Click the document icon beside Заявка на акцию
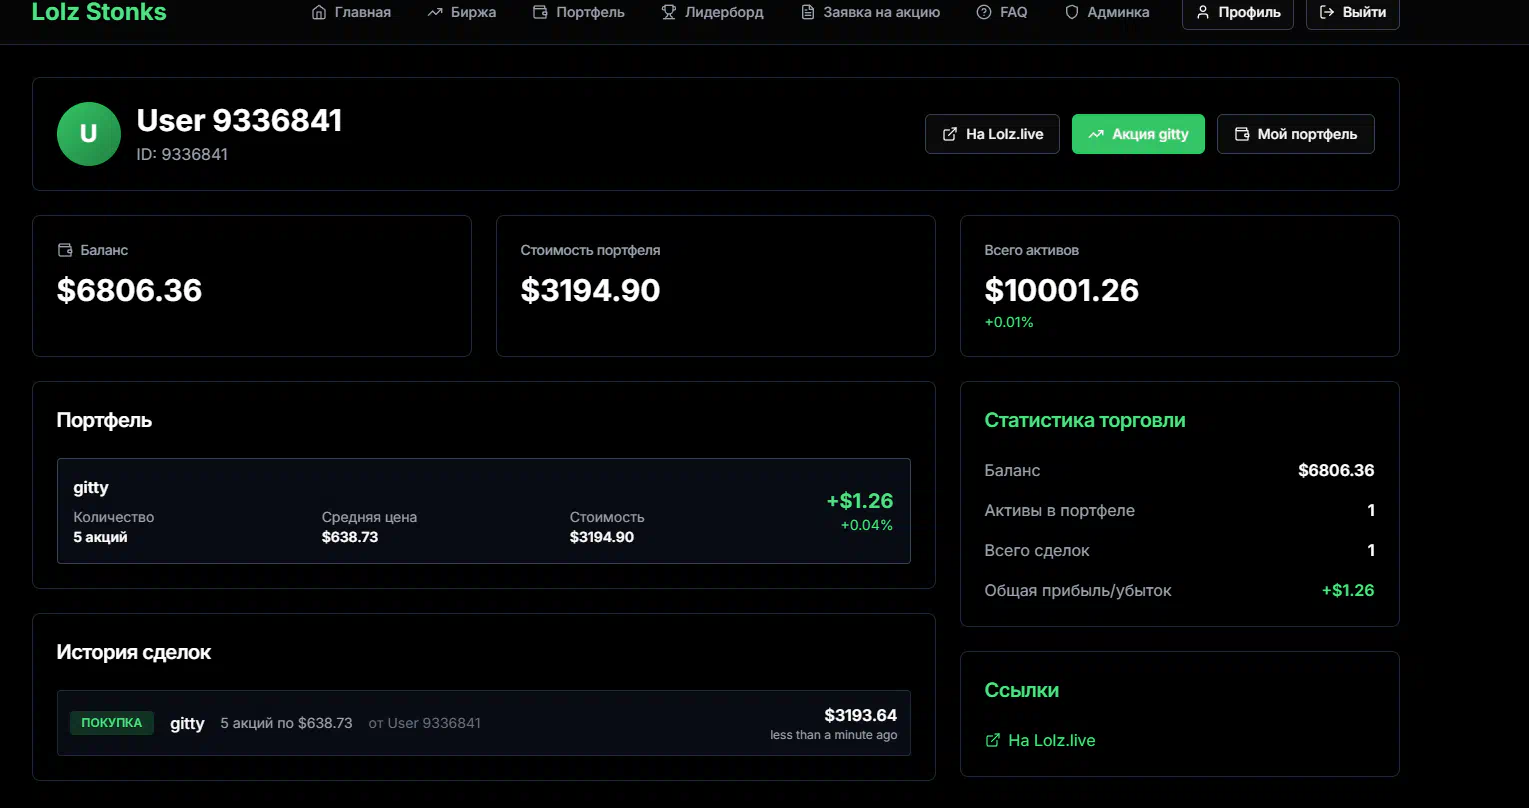The width and height of the screenshot is (1529, 808). 808,13
